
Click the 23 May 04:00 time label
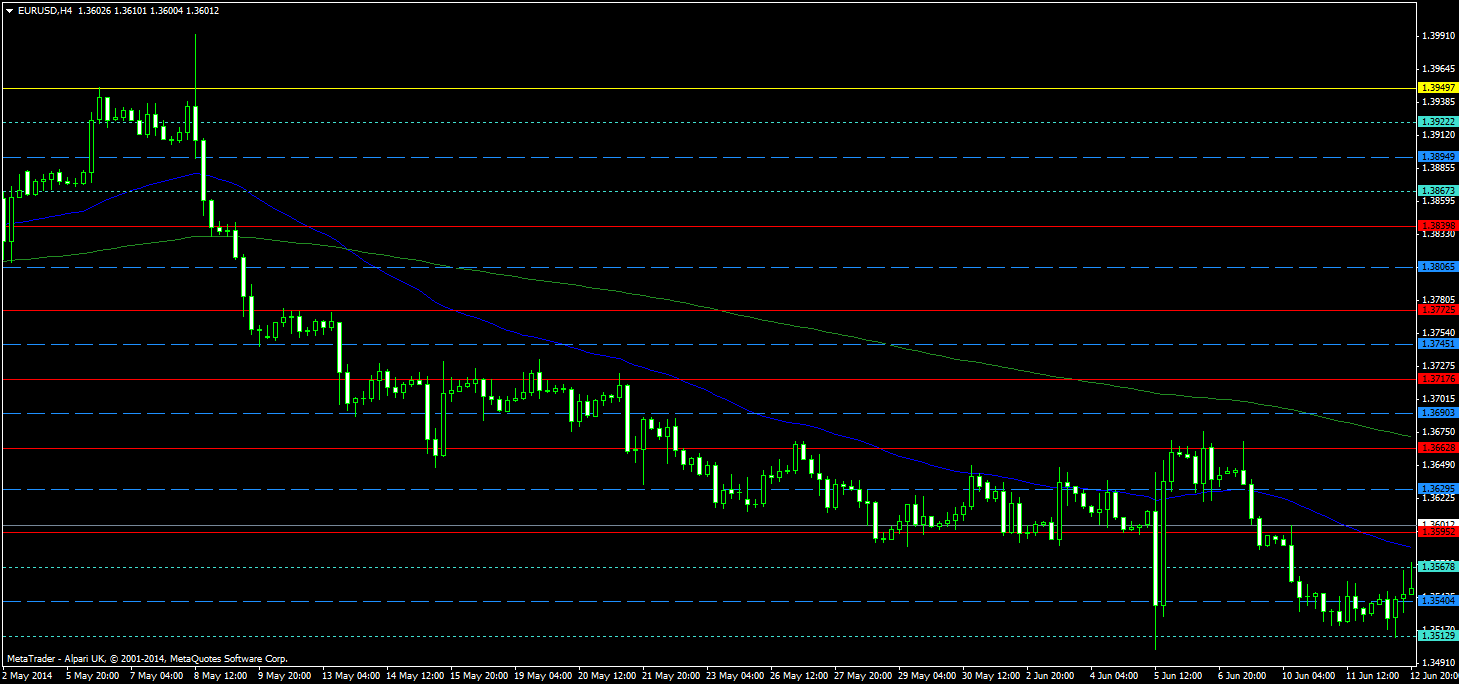(736, 676)
